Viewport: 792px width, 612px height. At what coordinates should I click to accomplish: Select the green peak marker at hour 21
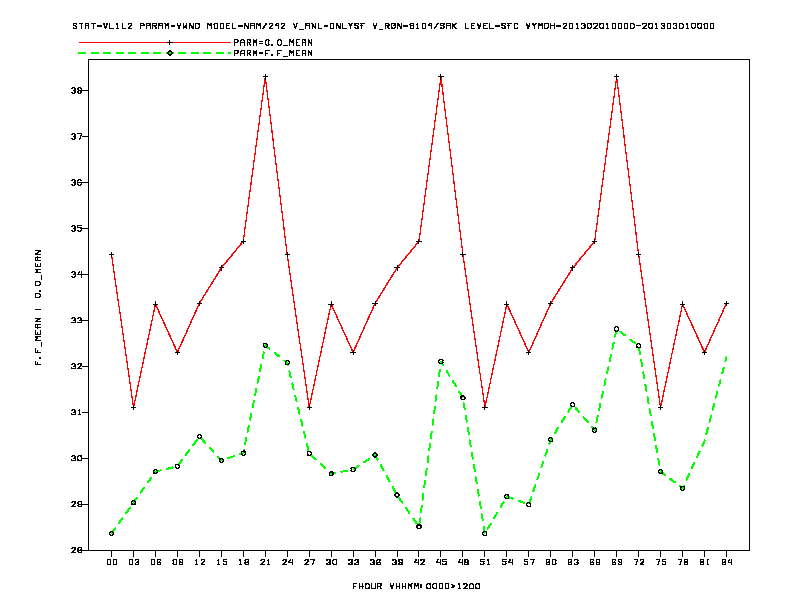tap(265, 345)
